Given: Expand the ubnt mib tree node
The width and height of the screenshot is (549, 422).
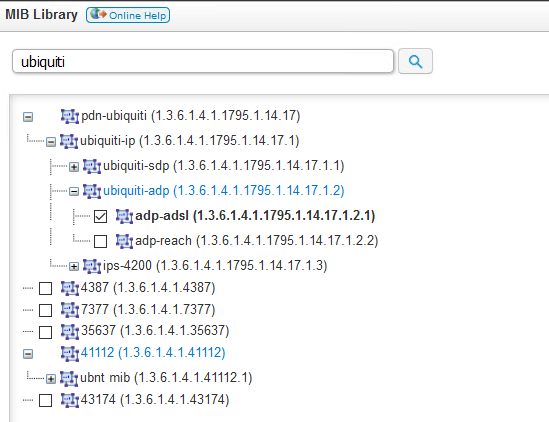Looking at the screenshot, I should 51,379.
